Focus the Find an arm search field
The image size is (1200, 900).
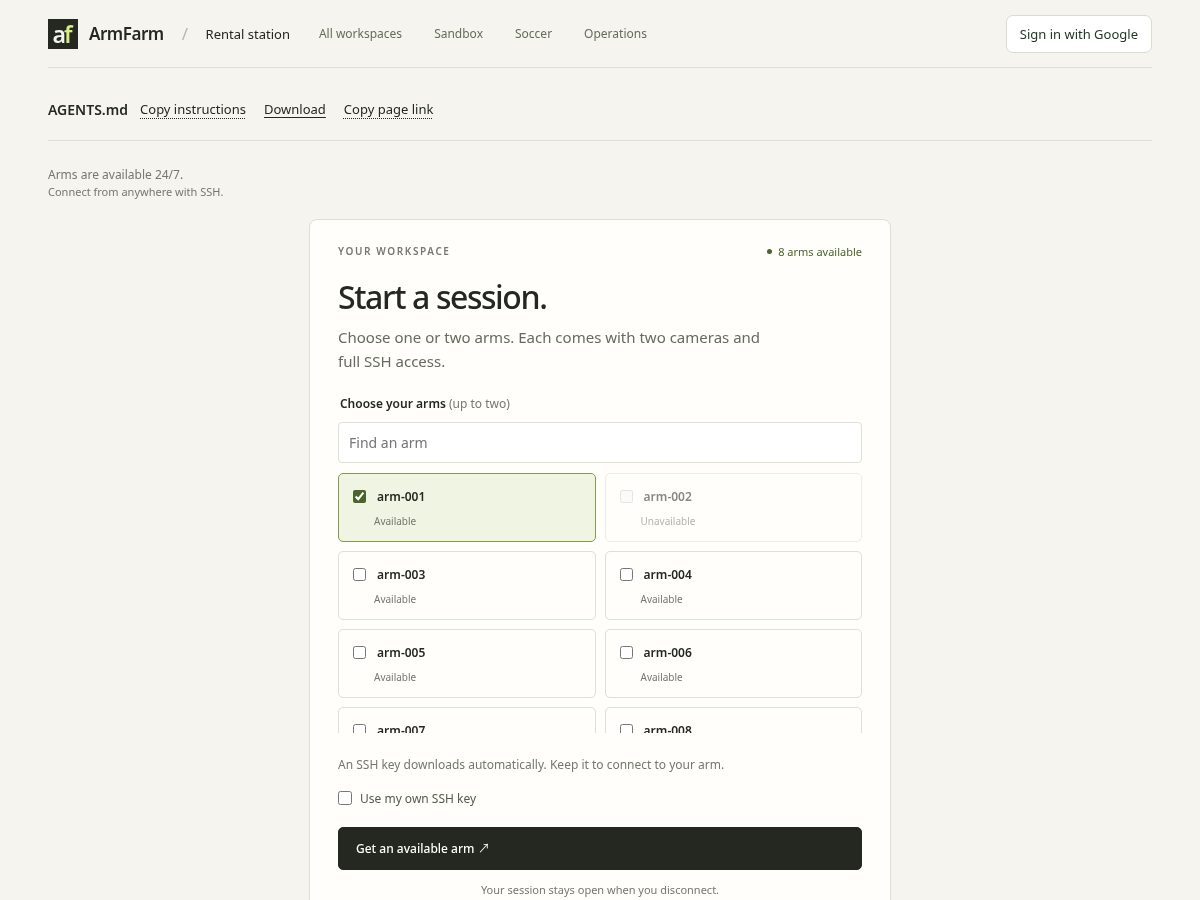point(600,443)
